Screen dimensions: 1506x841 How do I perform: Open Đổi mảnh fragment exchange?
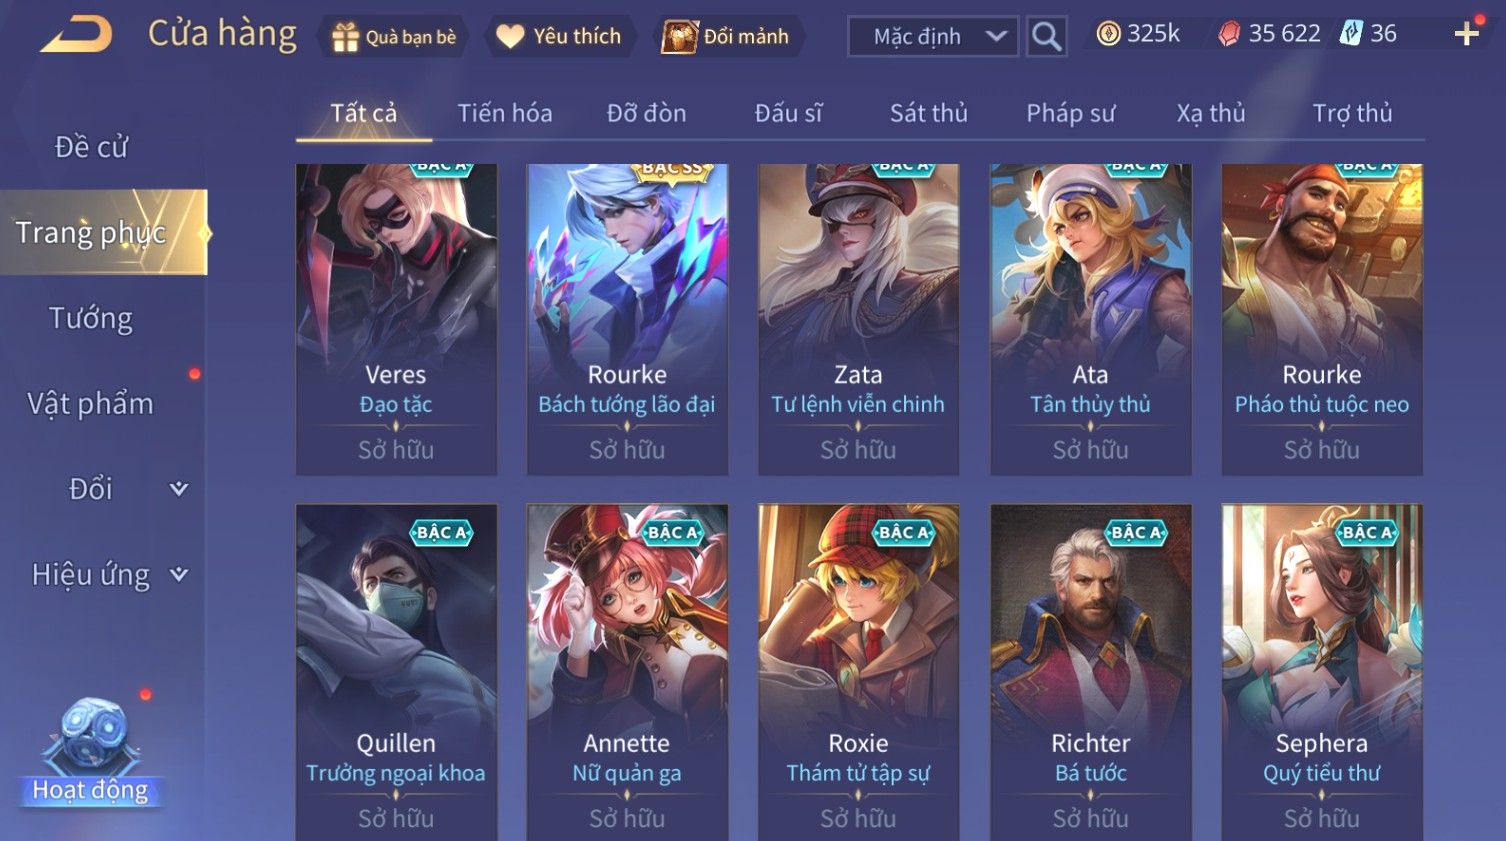[x=728, y=37]
